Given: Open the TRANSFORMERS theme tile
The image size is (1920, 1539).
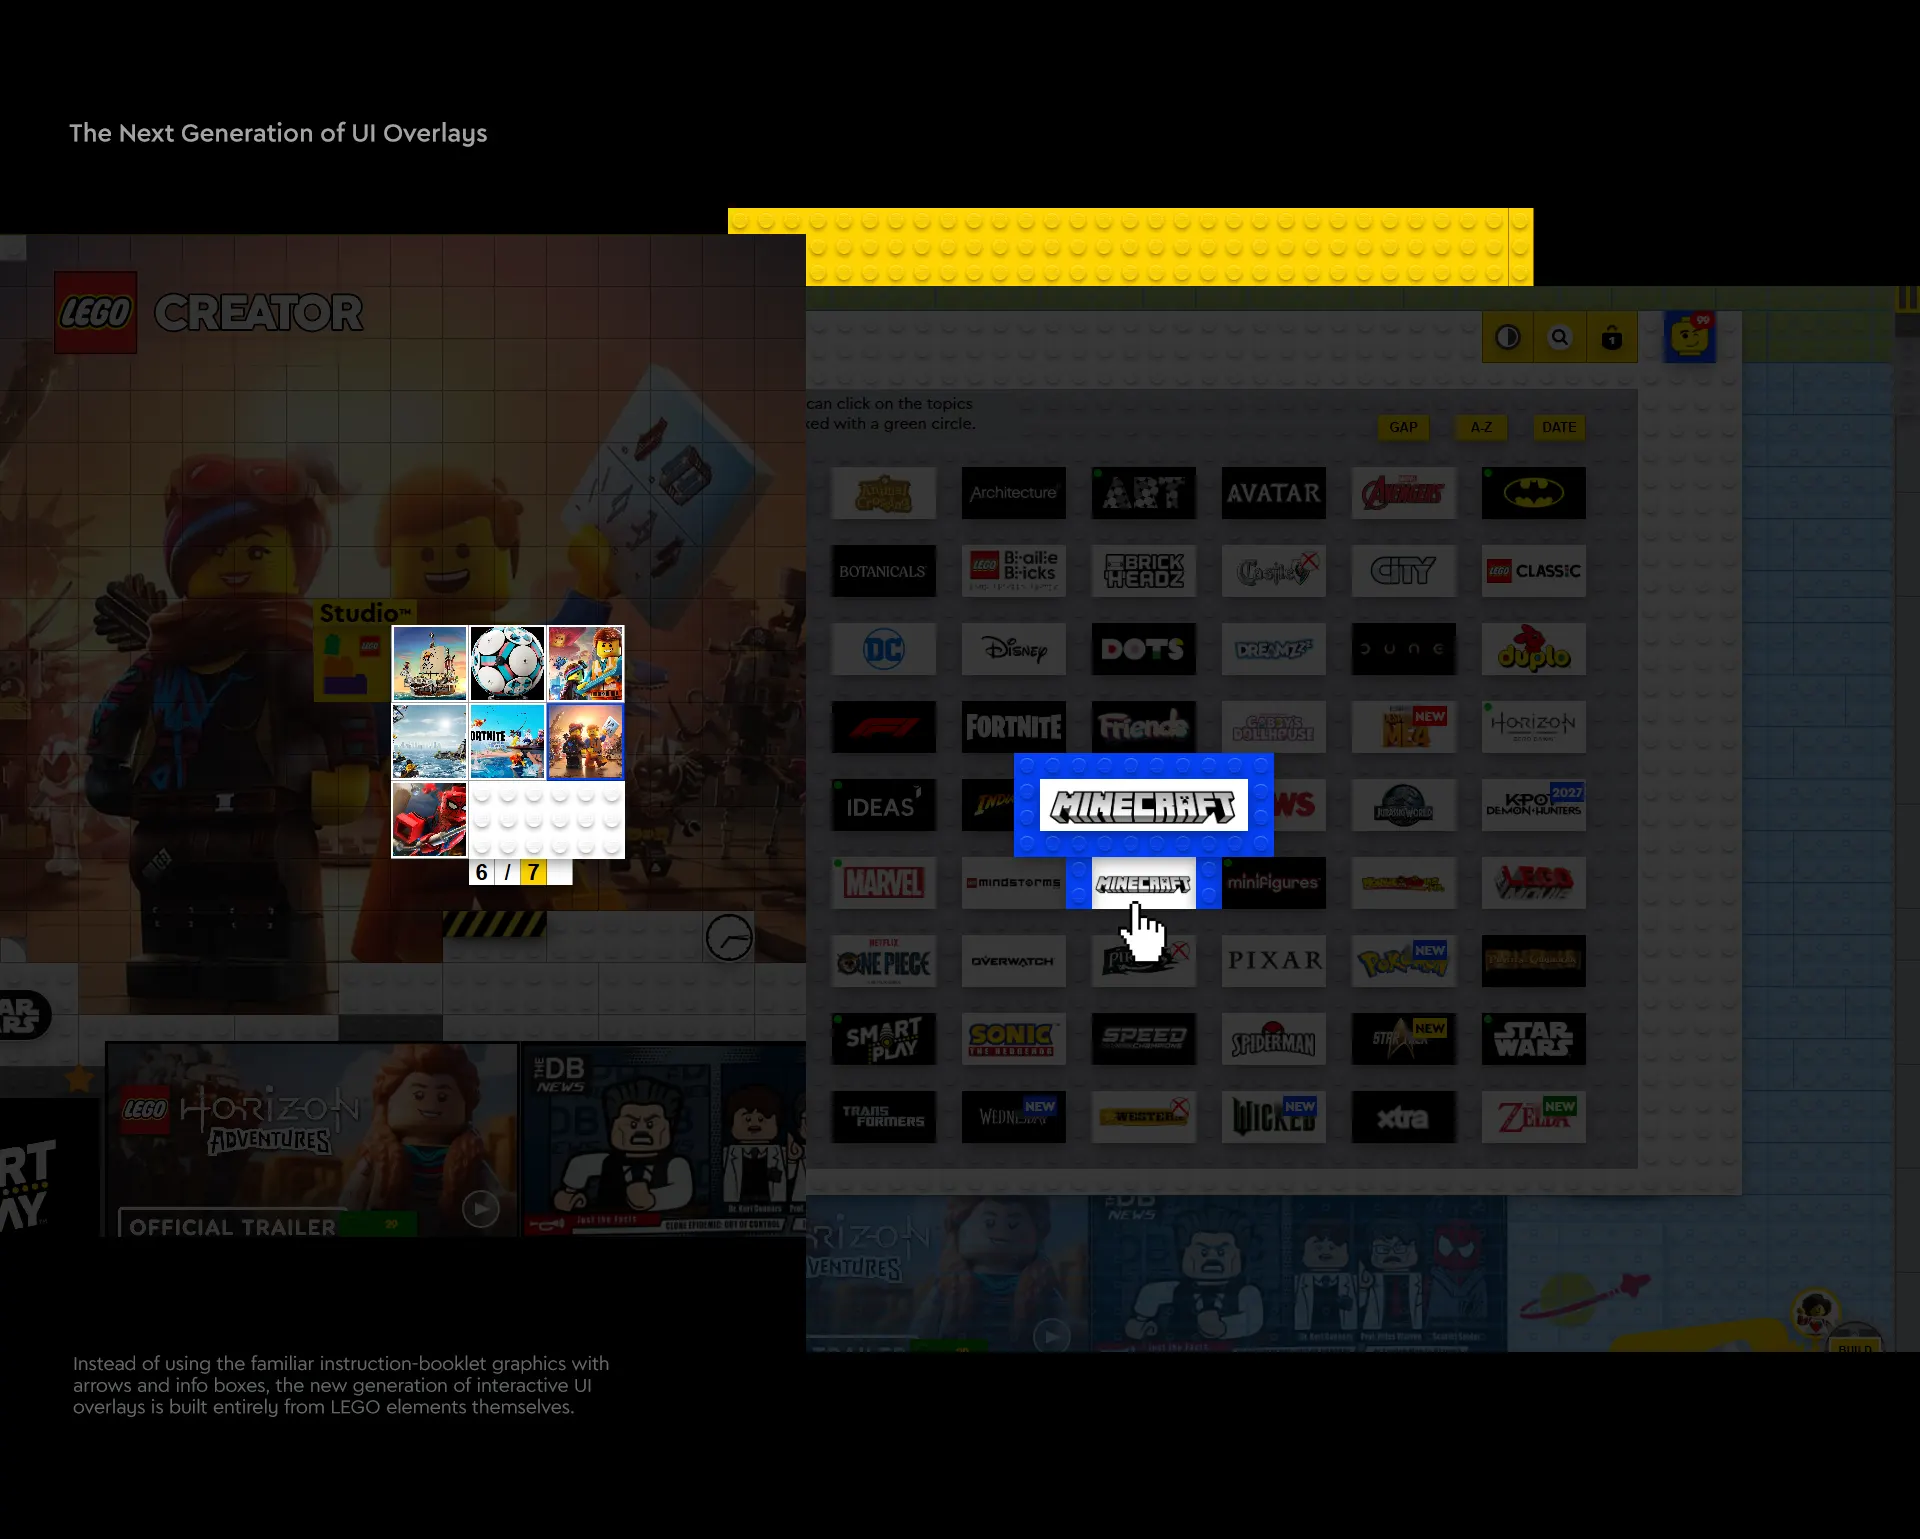Looking at the screenshot, I should pos(884,1117).
